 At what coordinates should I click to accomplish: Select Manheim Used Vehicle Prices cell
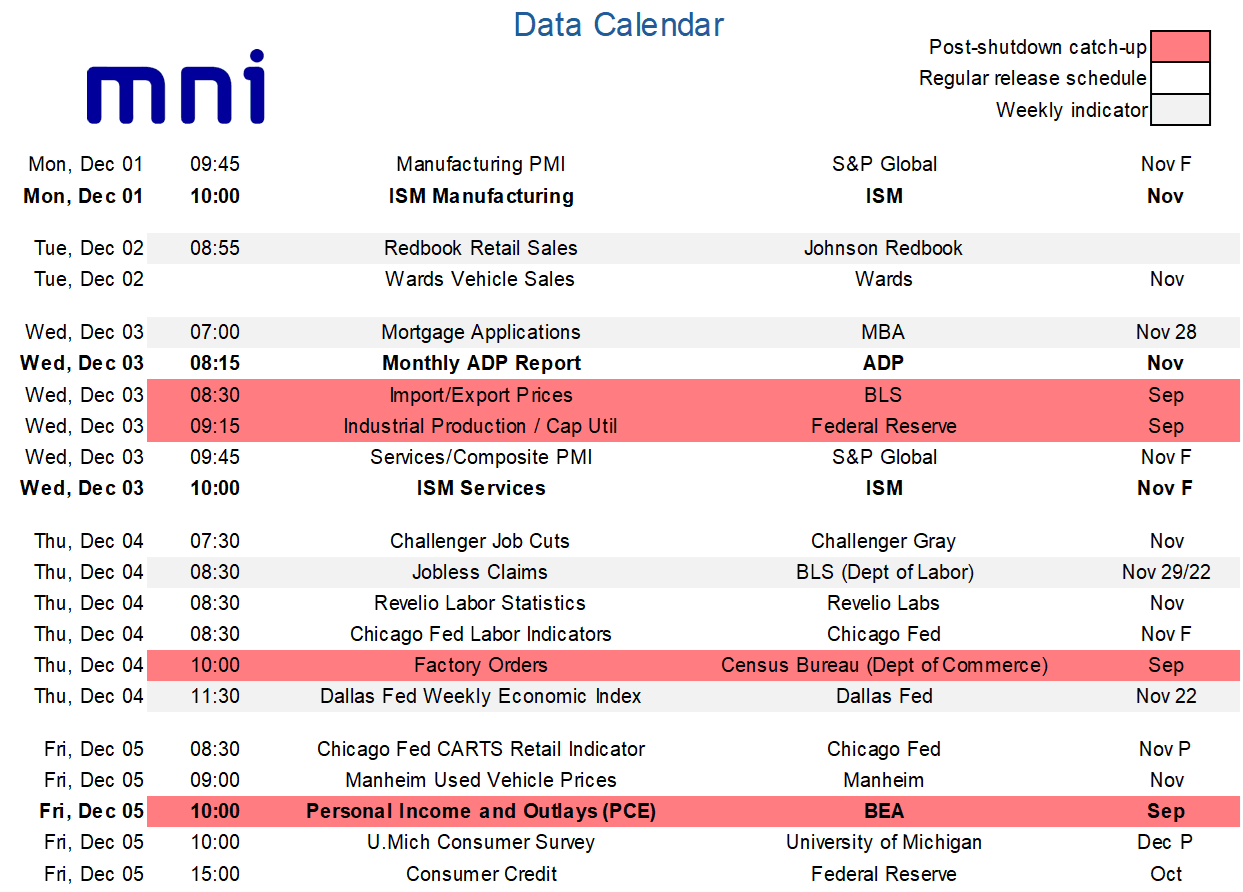coord(481,780)
